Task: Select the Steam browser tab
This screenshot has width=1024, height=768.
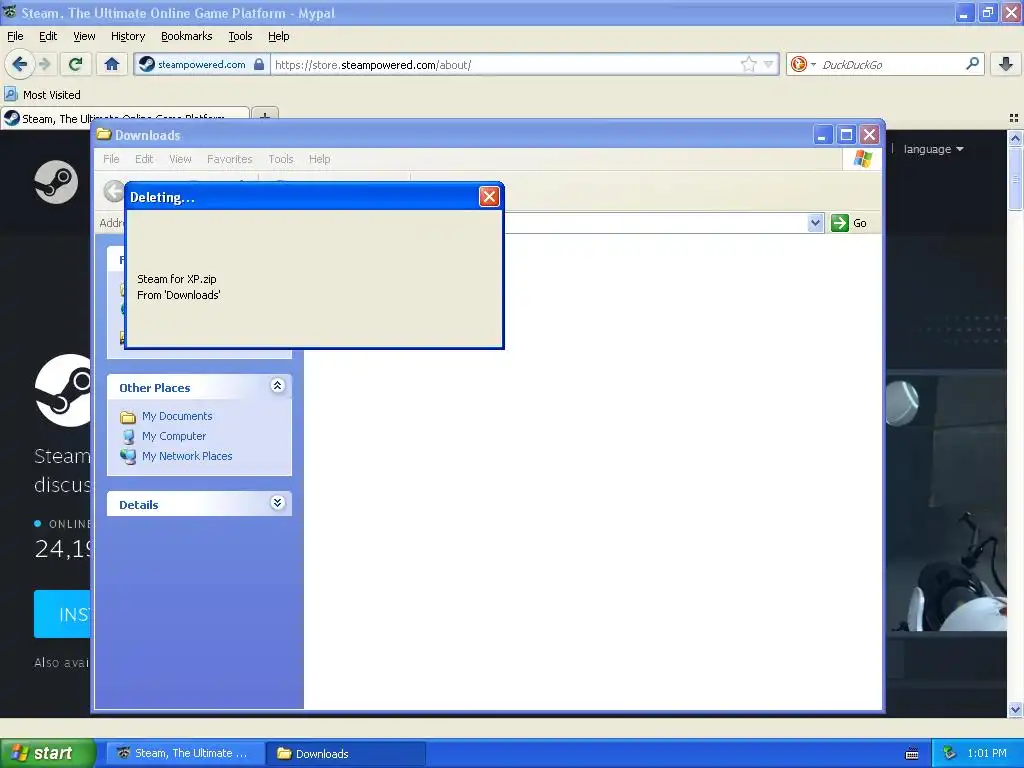Action: (124, 118)
